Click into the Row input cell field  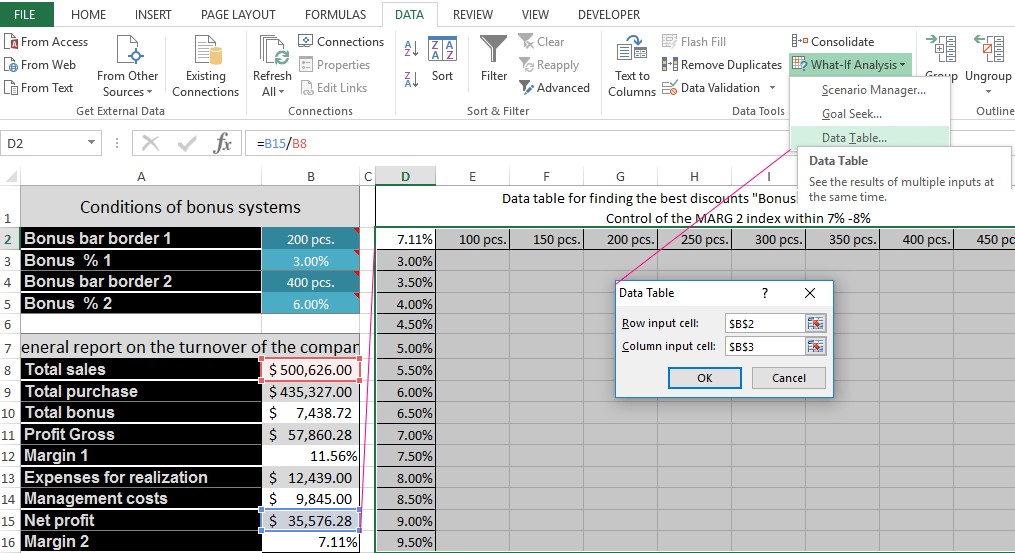(764, 323)
